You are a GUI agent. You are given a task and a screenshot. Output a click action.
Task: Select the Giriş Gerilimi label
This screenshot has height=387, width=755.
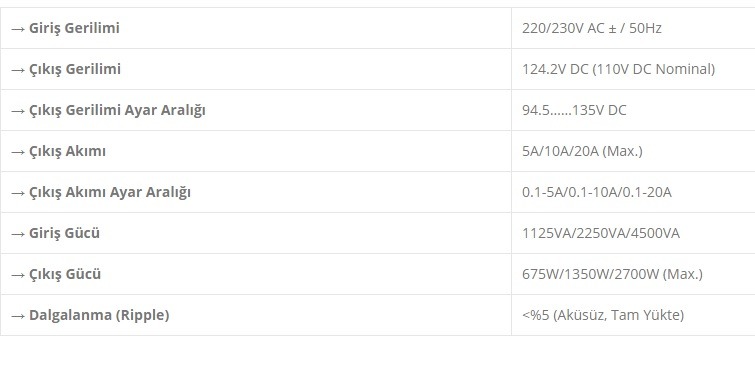coord(74,28)
